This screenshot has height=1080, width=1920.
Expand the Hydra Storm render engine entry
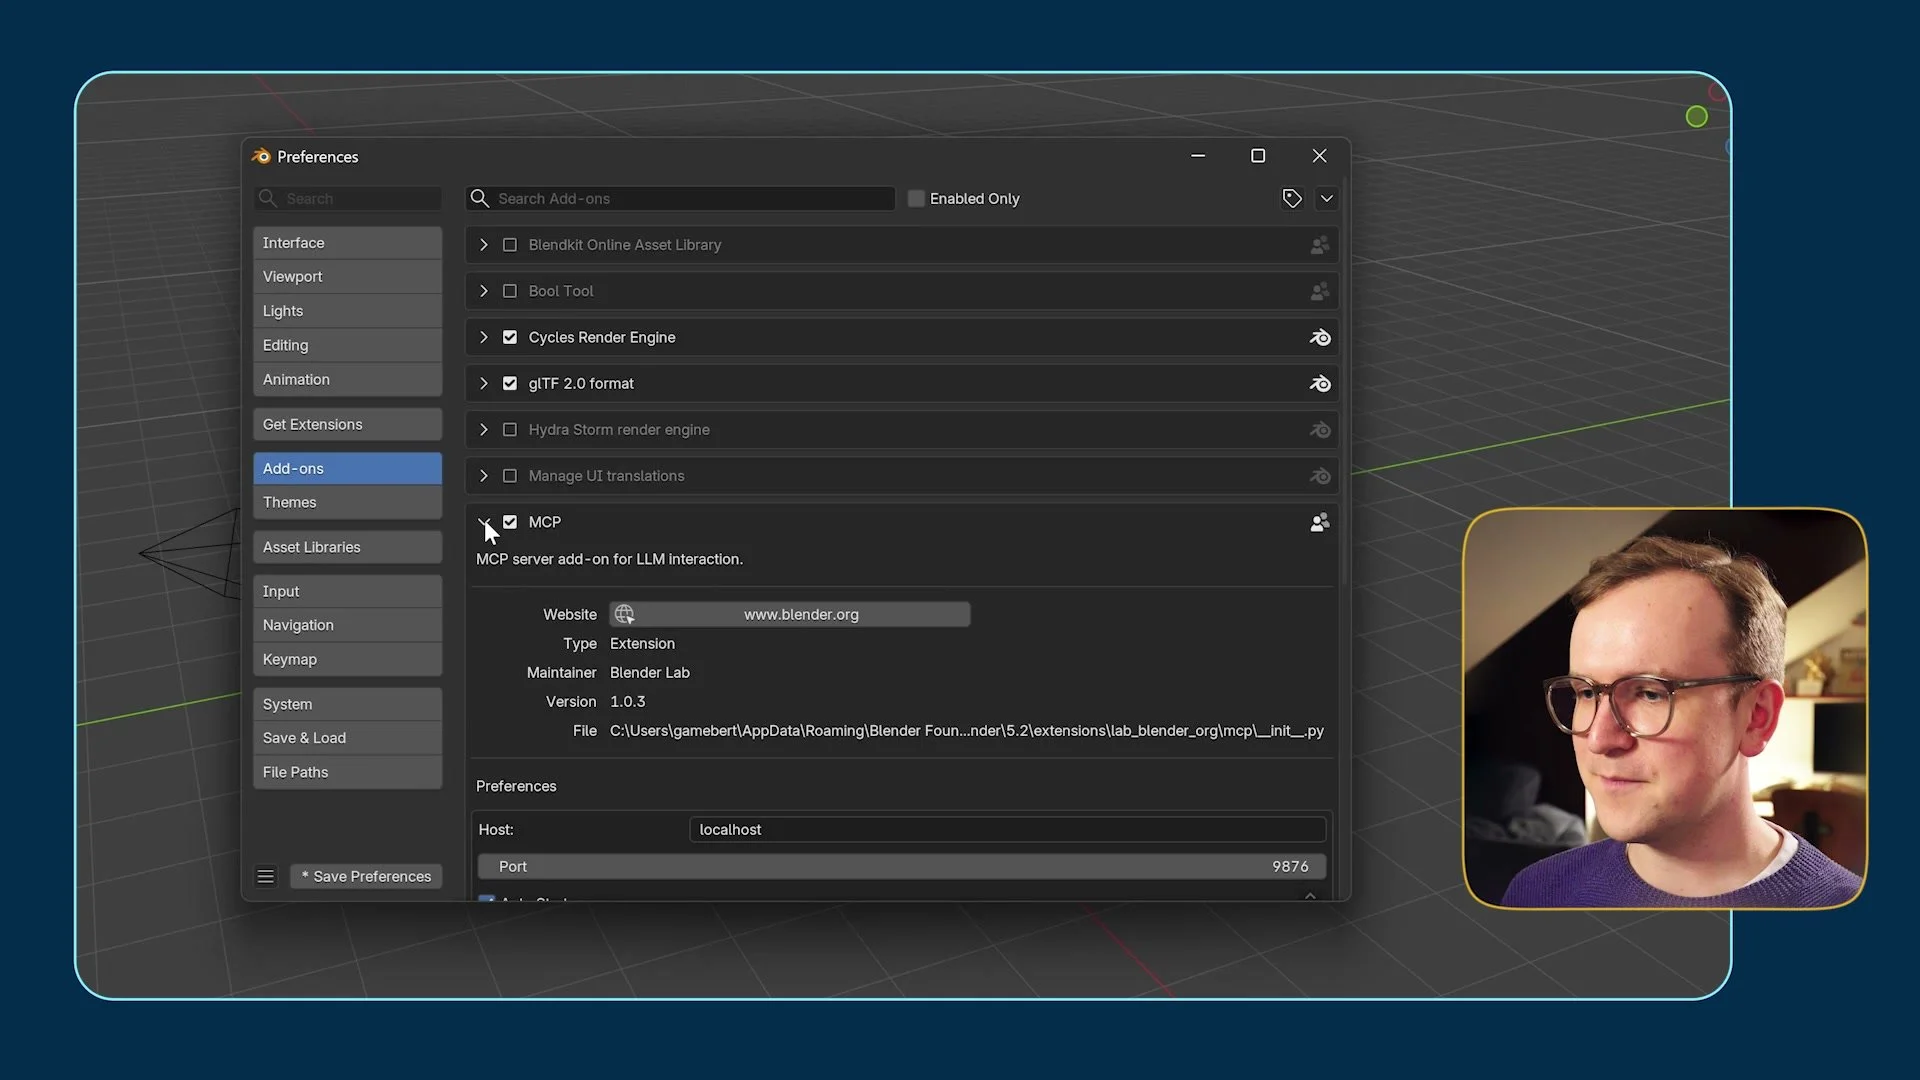pyautogui.click(x=484, y=430)
